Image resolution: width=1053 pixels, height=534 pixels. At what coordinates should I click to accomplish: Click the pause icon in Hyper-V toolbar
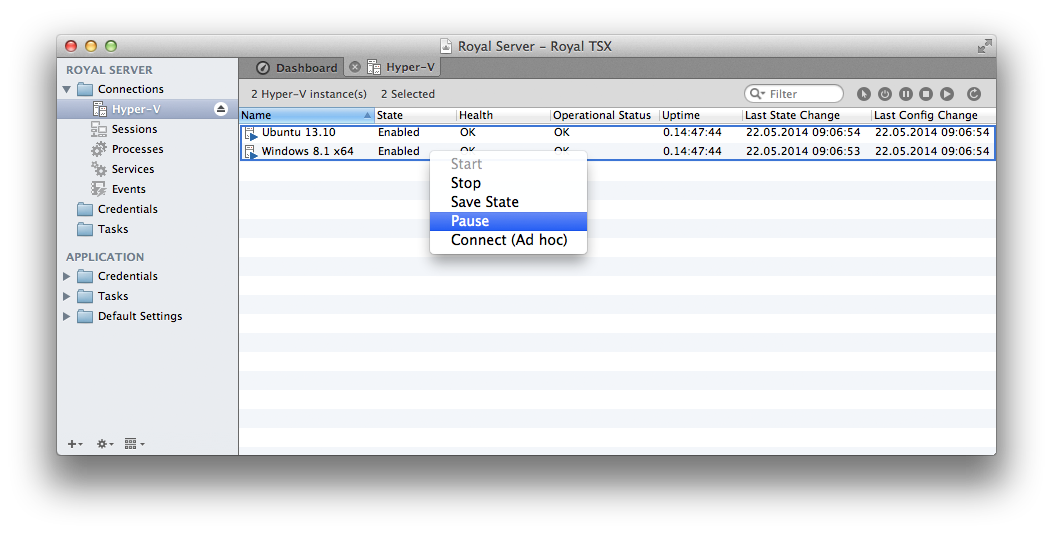coord(905,94)
